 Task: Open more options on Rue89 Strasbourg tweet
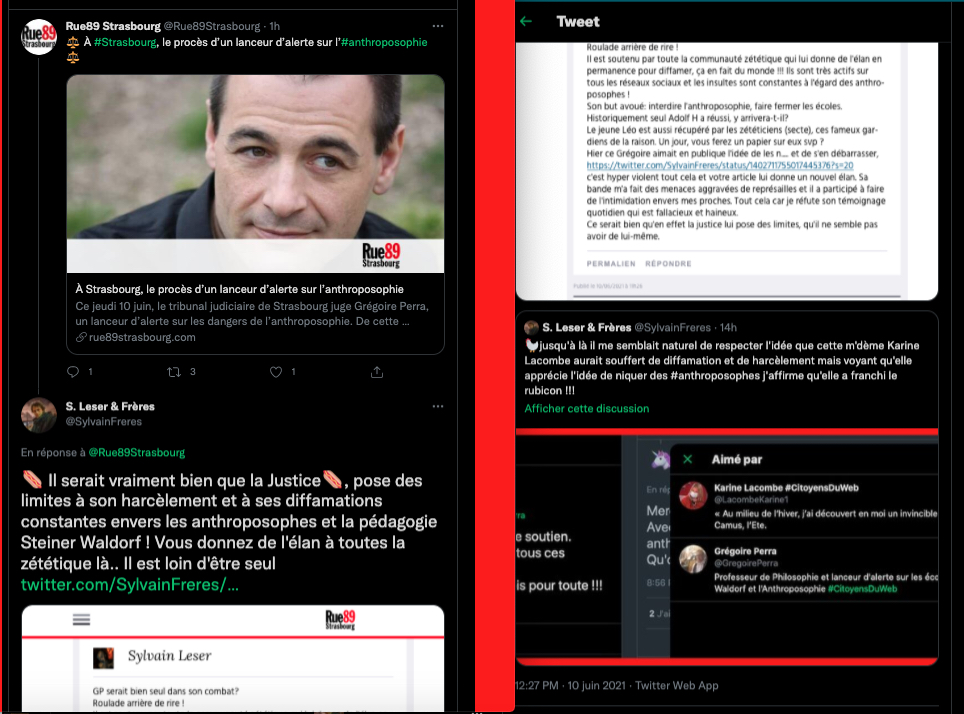point(437,24)
